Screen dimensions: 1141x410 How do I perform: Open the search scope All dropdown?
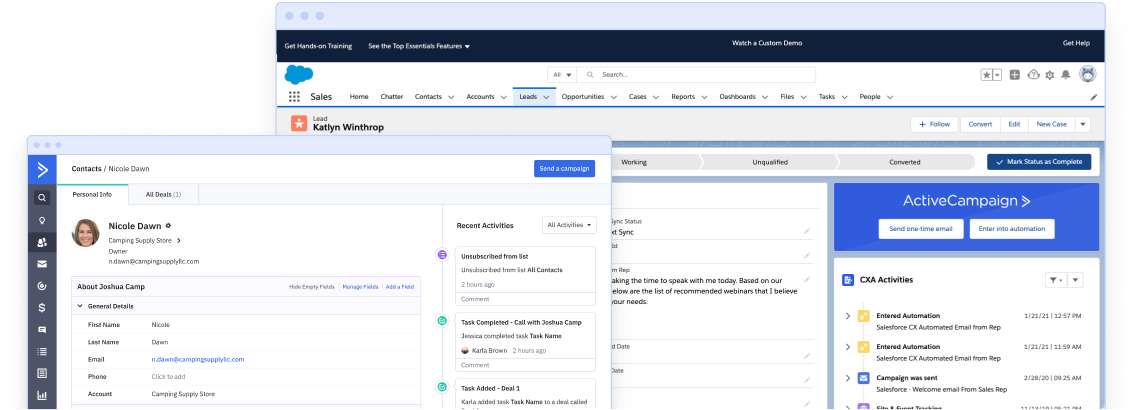(562, 75)
